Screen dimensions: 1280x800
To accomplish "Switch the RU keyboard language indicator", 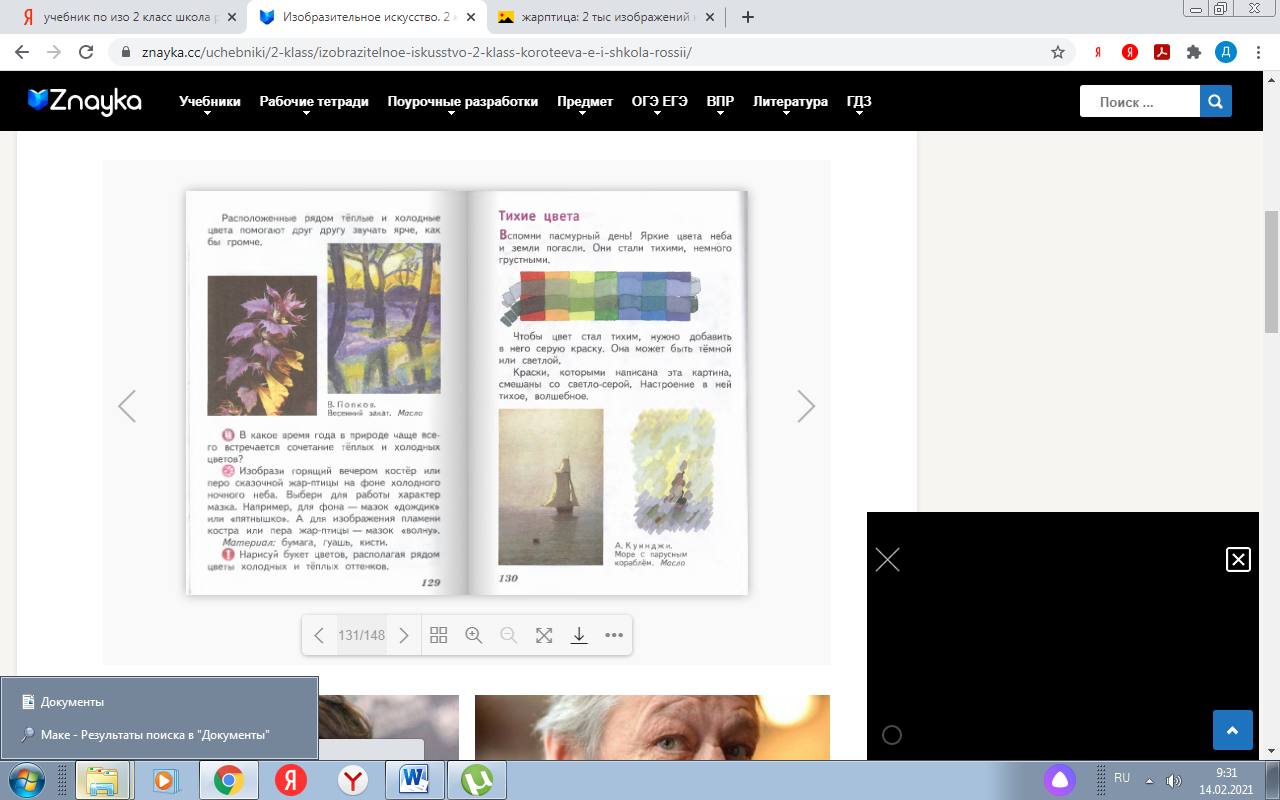I will [1121, 778].
